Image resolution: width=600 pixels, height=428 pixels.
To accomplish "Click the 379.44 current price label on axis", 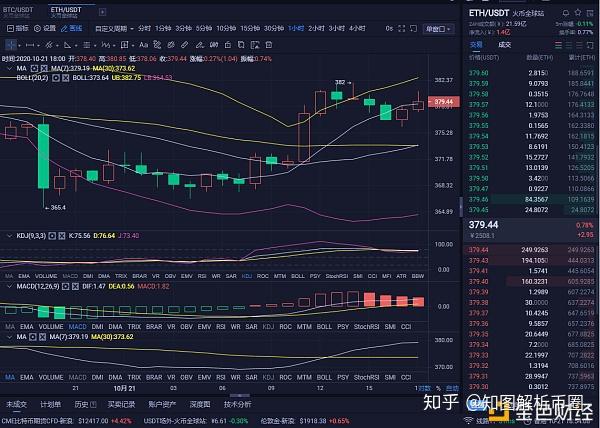I will pyautogui.click(x=444, y=102).
